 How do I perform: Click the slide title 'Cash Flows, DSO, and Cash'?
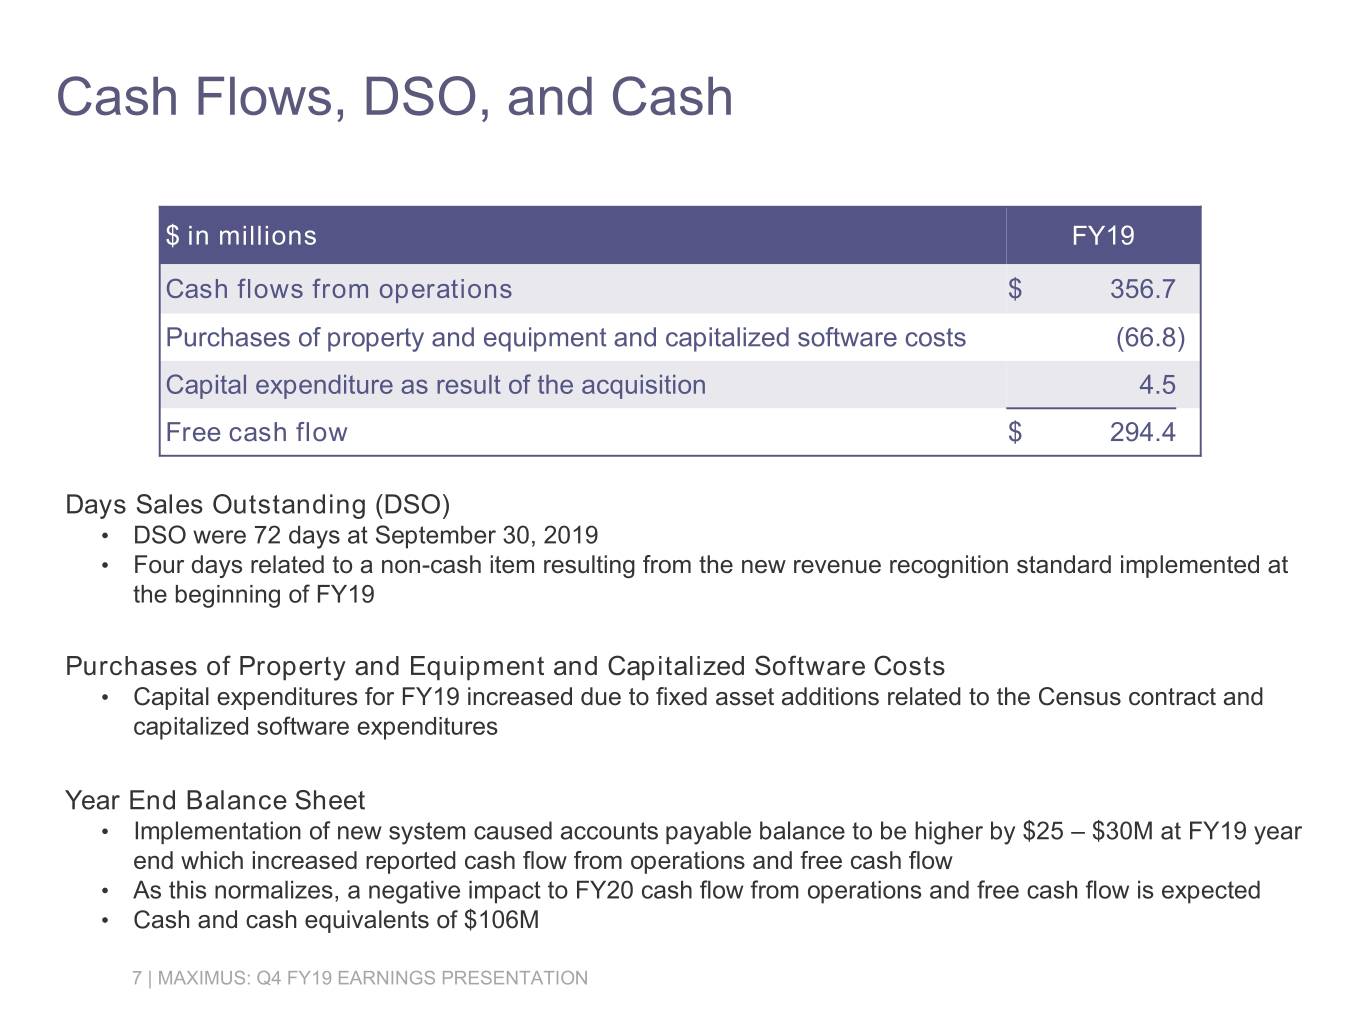394,97
